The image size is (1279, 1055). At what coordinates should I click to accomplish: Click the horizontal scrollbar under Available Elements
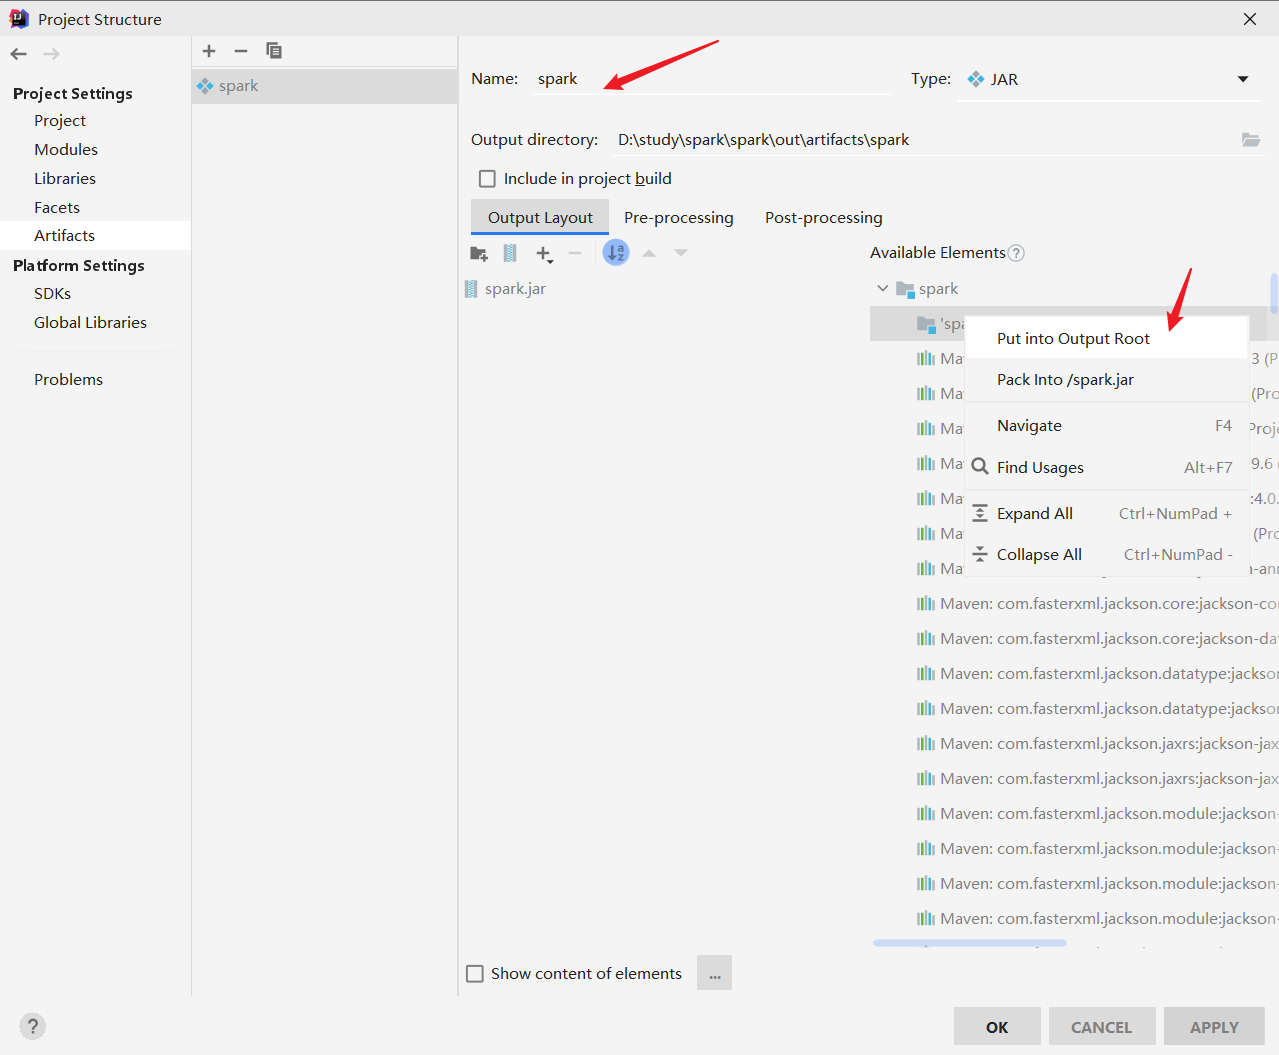969,943
